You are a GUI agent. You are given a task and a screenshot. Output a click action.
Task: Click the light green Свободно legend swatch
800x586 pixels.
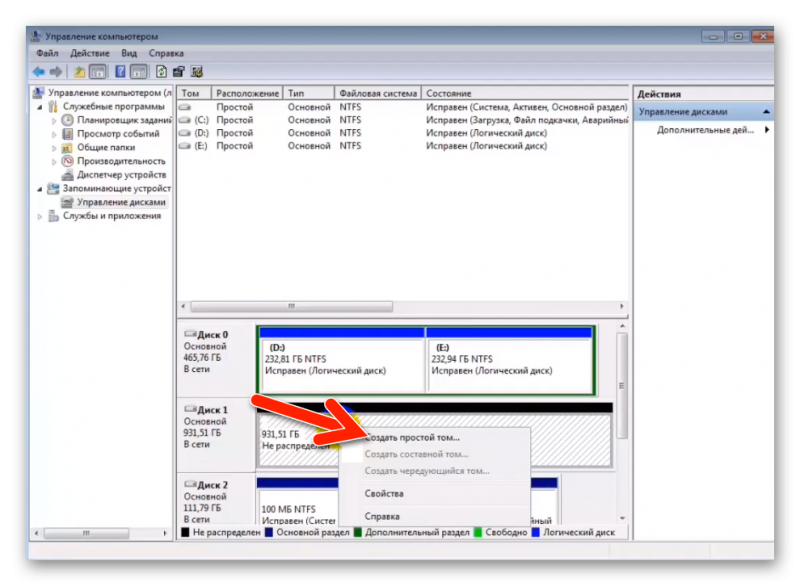point(478,532)
